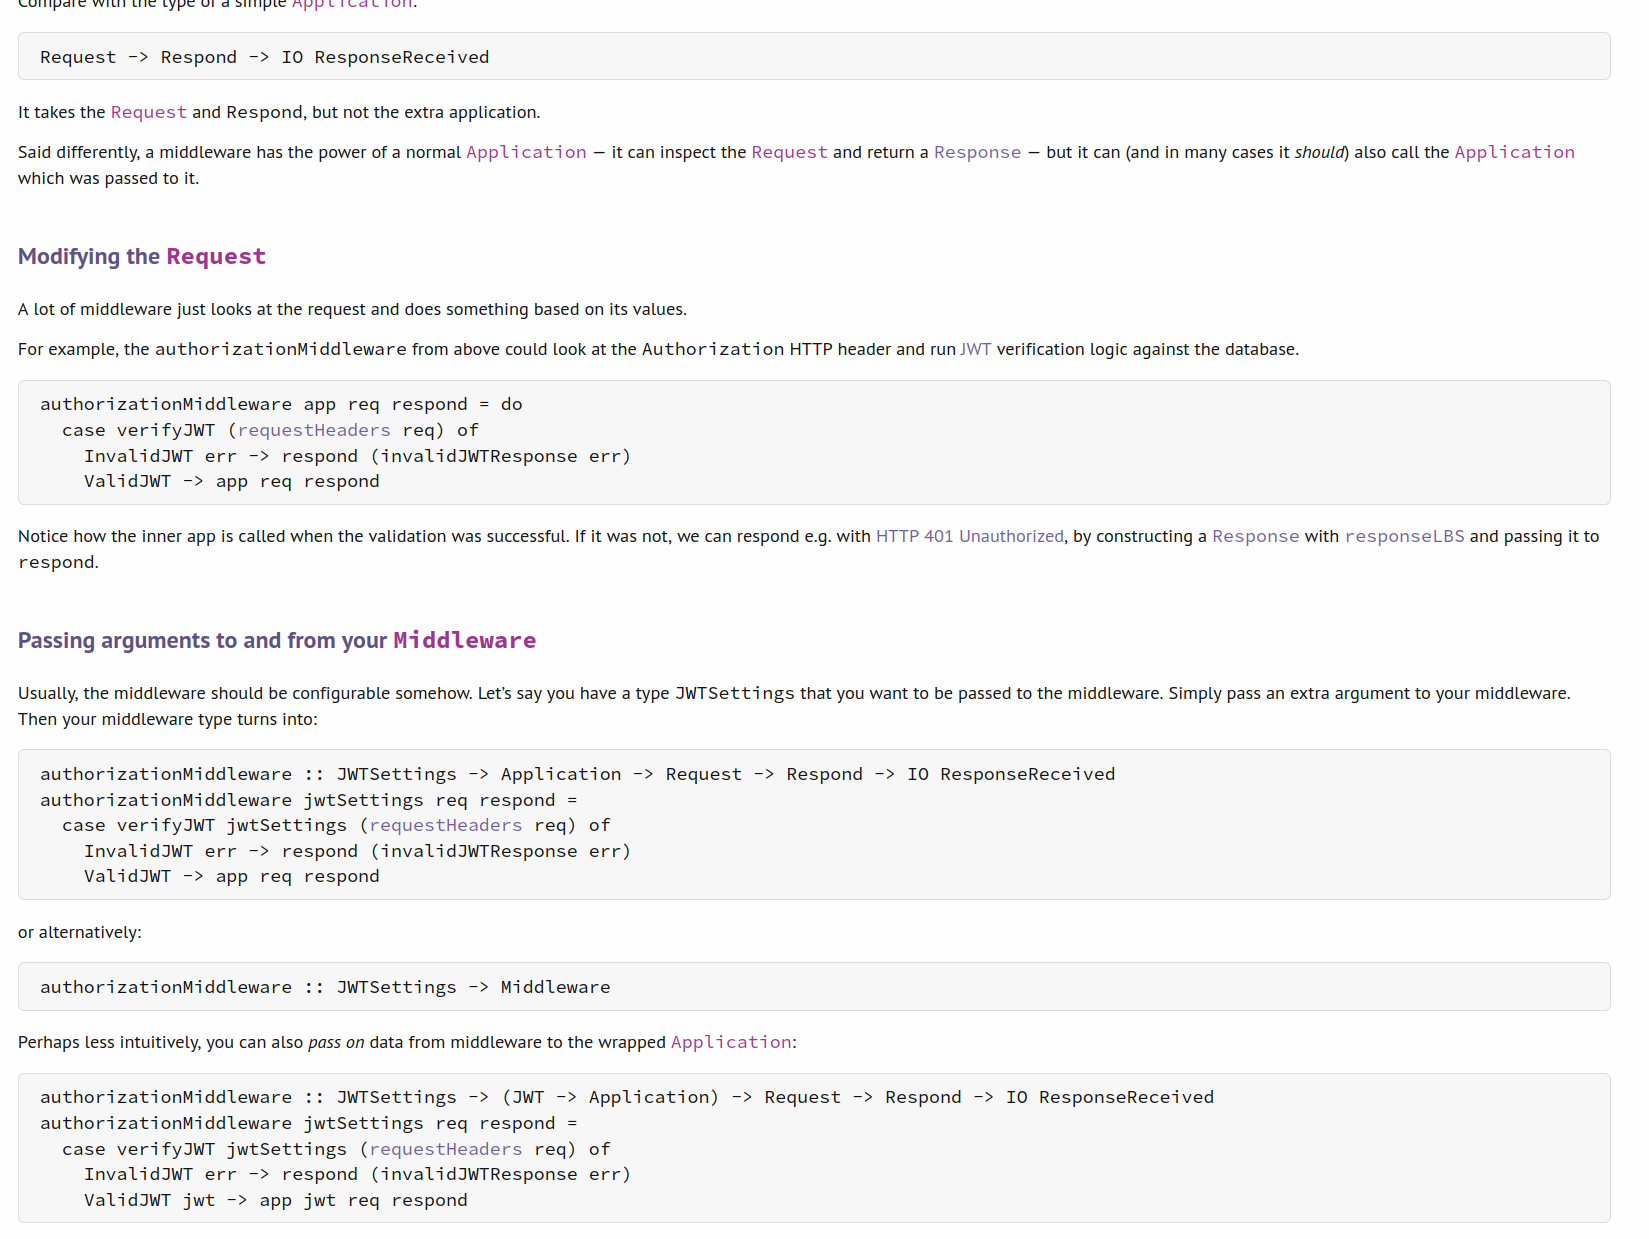Screen dimensions: 1649x1239
Task: Click the inline 'authorizationMiddleware' code in the paragraph
Action: [x=281, y=349]
